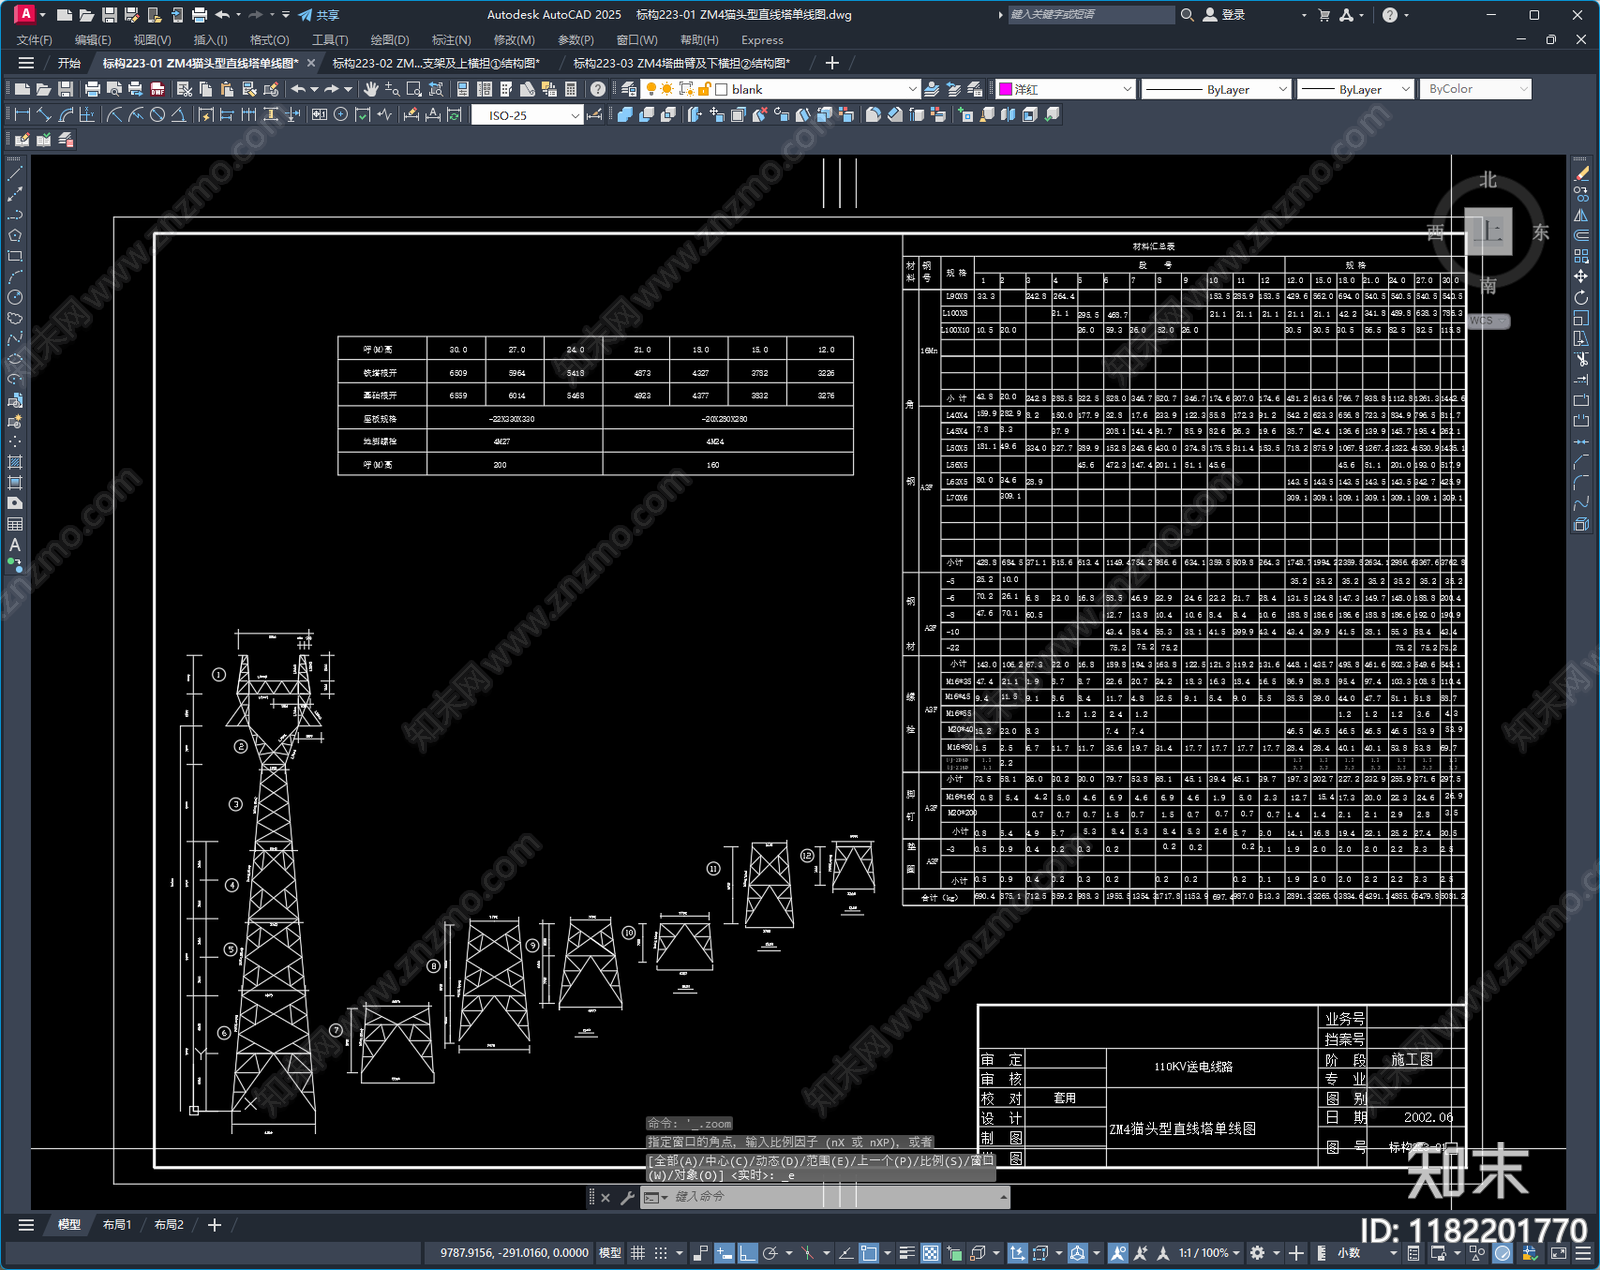Open the ISO-25 dimension style dropdown
Screen dimensions: 1600x1270
pyautogui.click(x=527, y=115)
